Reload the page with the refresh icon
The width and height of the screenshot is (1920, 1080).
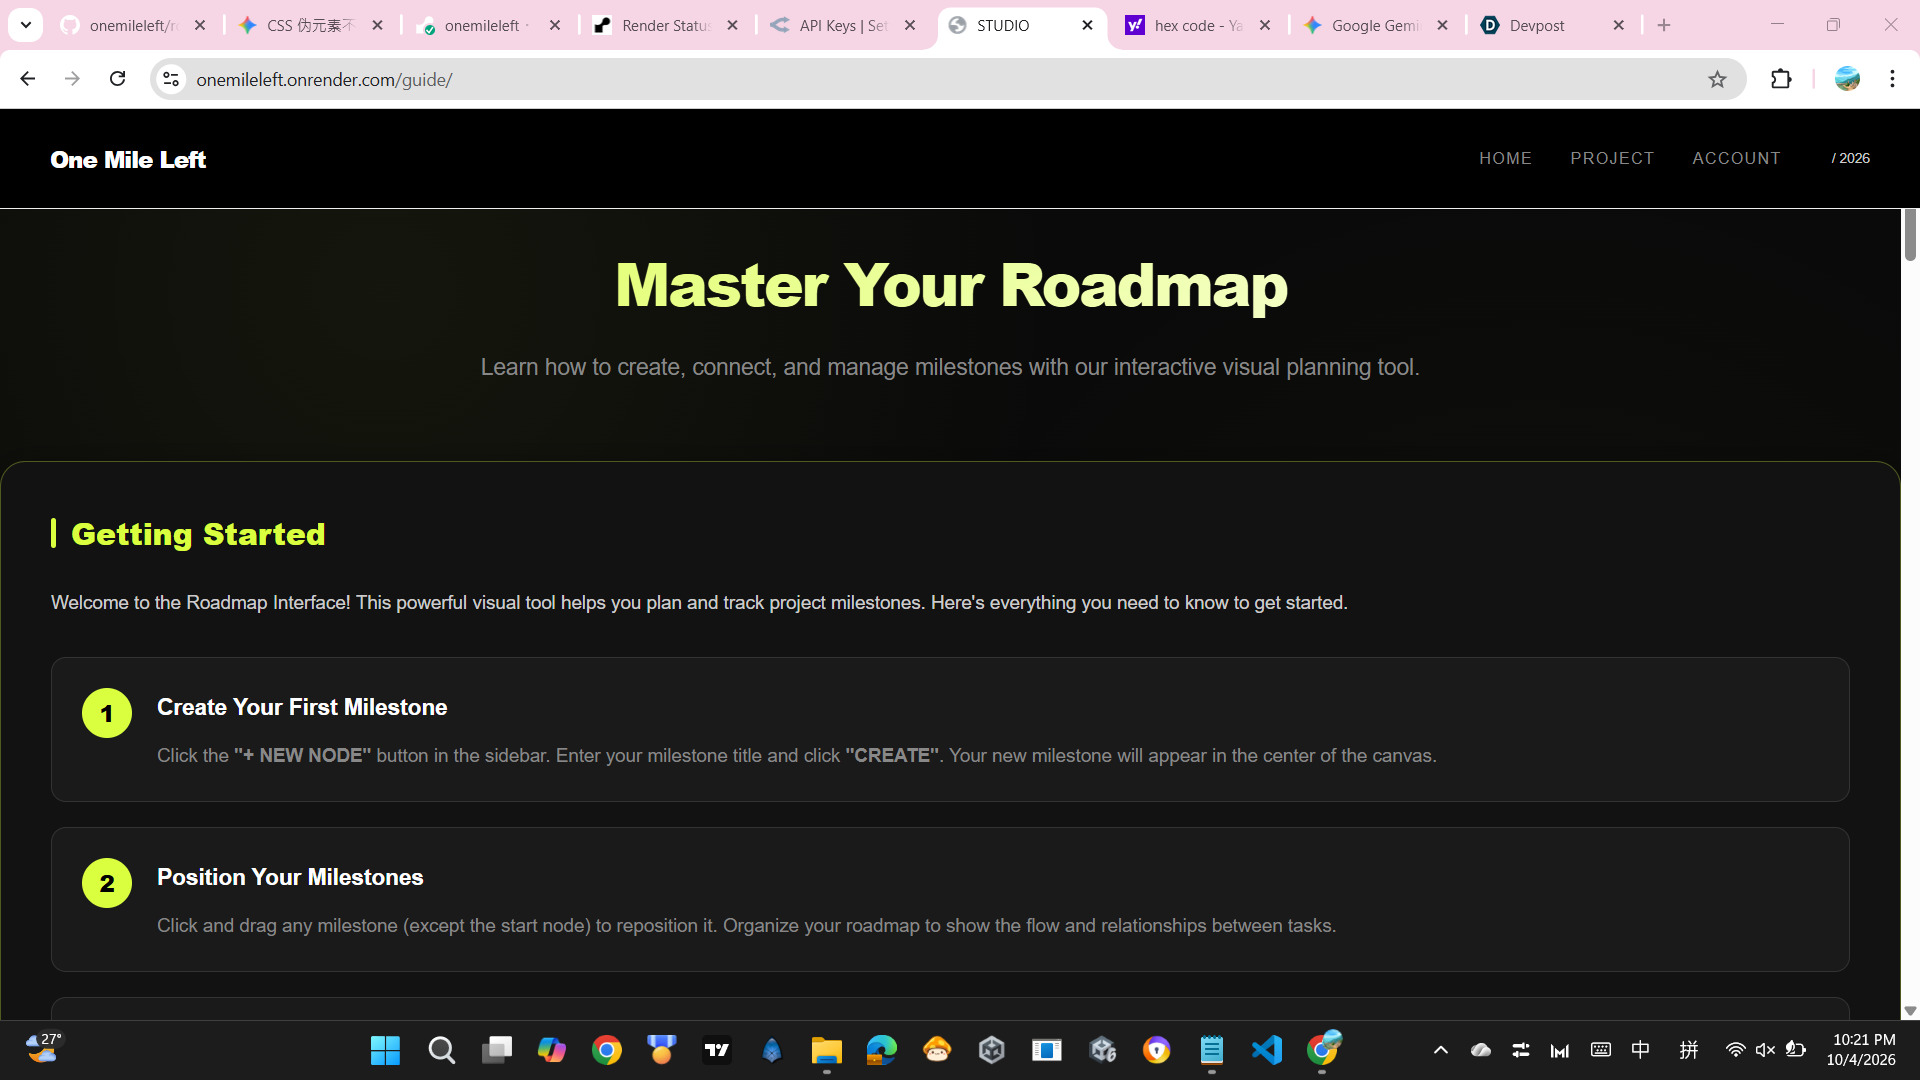pyautogui.click(x=117, y=79)
